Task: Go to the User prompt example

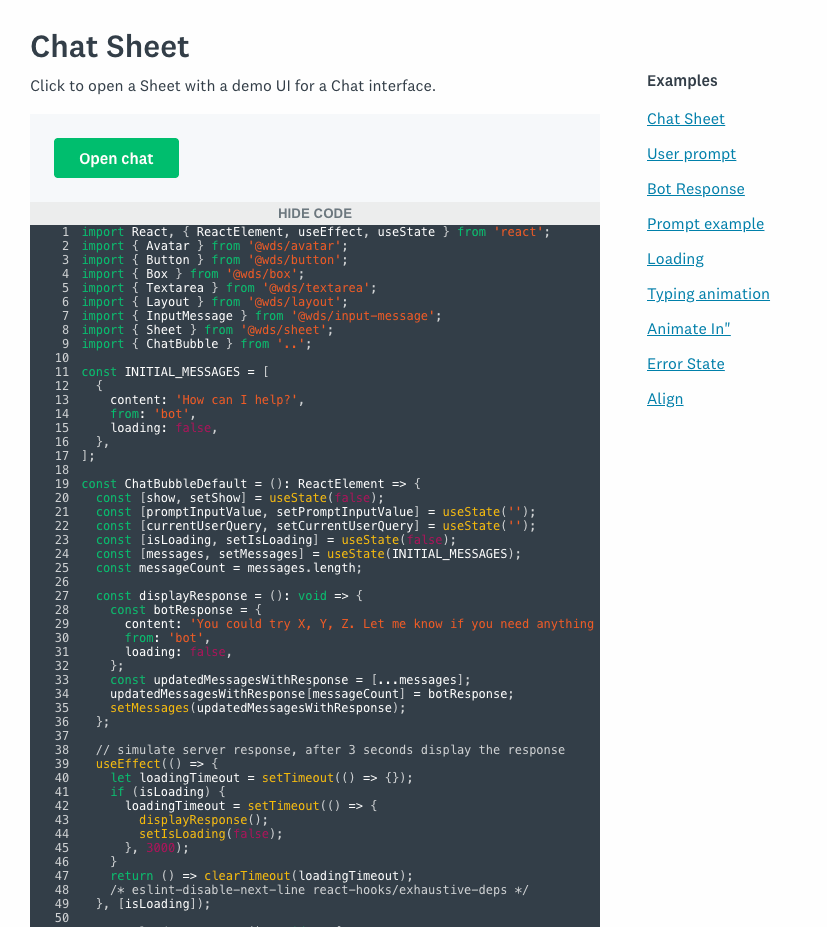Action: (691, 154)
